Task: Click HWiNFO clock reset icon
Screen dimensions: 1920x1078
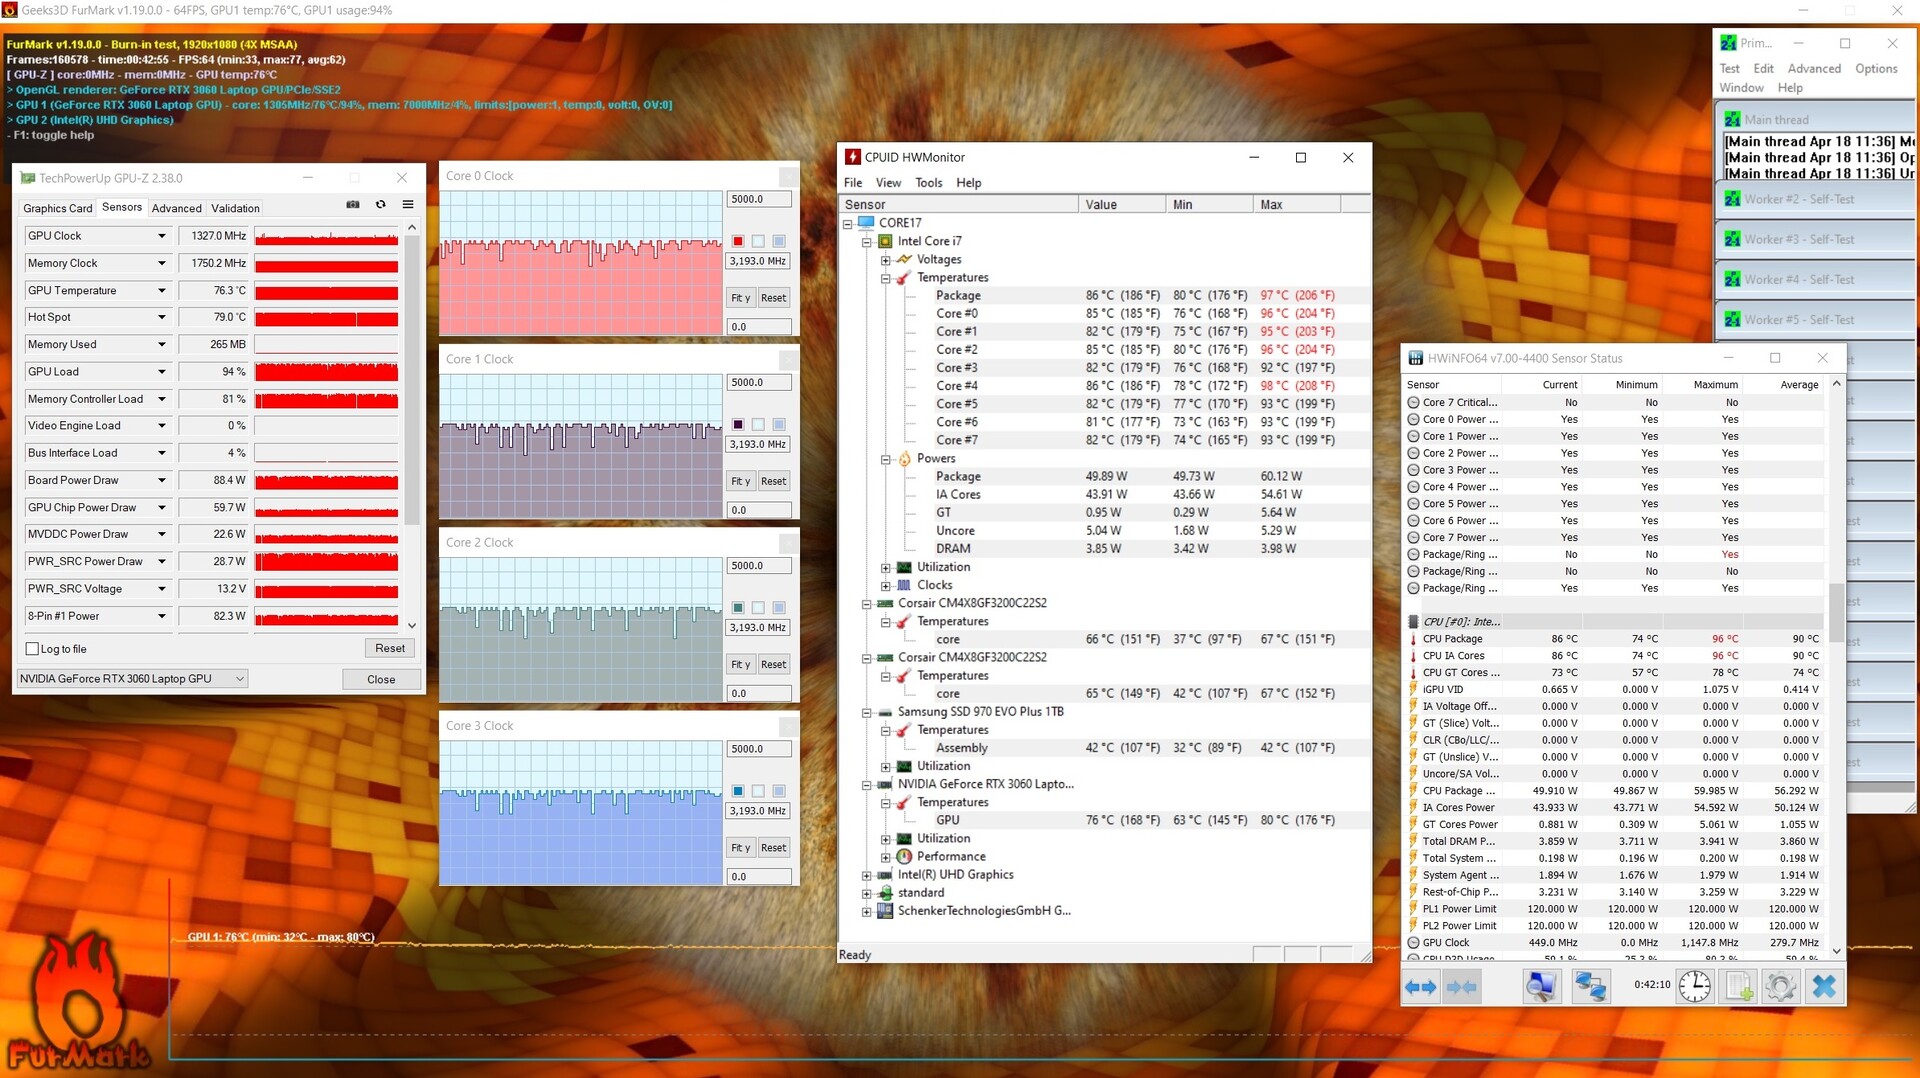Action: point(1694,986)
